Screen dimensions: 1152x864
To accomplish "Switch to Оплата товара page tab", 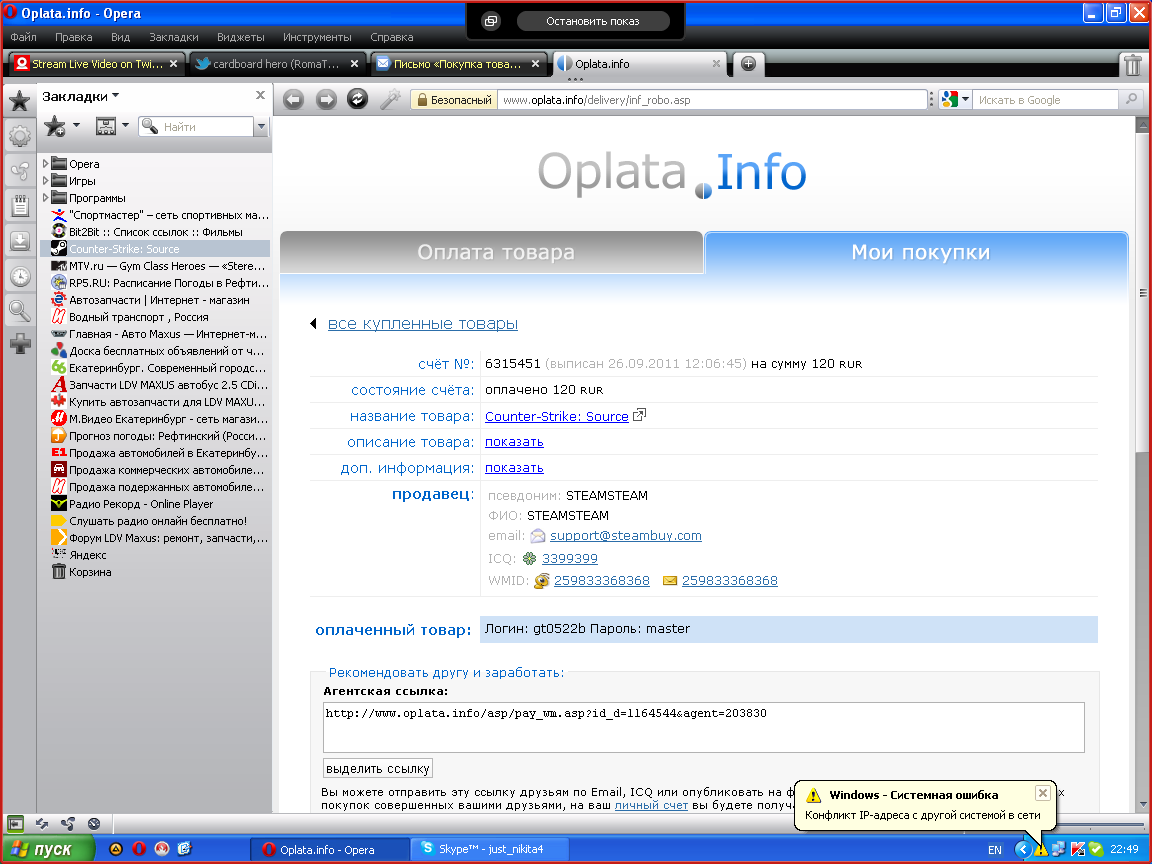I will pyautogui.click(x=492, y=252).
